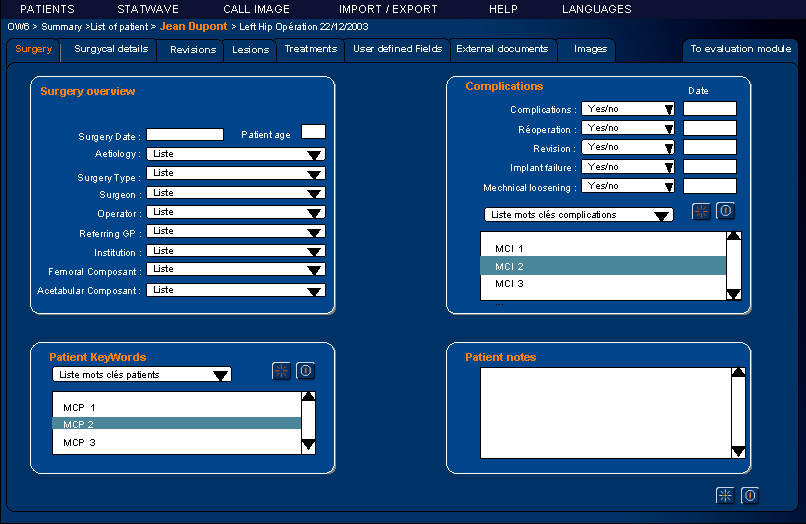
Task: Open the STATWAVE menu
Action: pyautogui.click(x=148, y=9)
